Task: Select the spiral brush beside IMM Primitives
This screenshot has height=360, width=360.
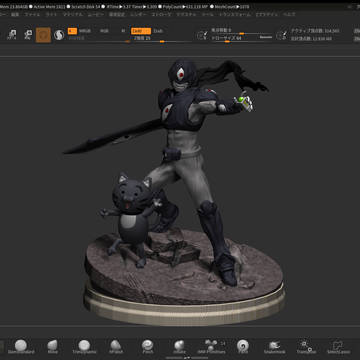Action: coord(243,347)
